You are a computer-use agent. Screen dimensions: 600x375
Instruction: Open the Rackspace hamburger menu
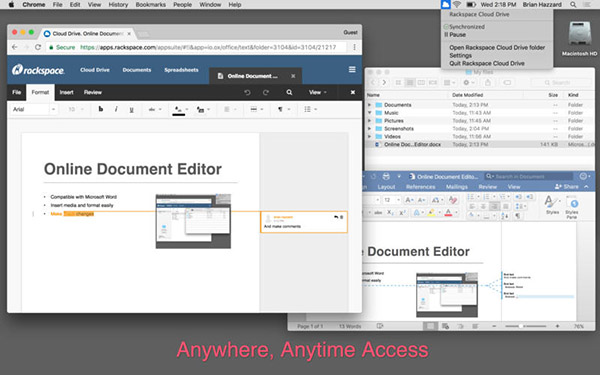(x=352, y=70)
